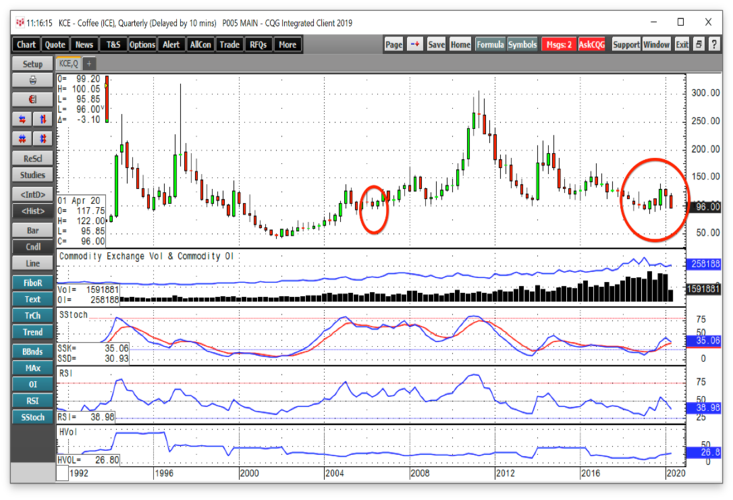Add a new tab with plus button
Image resolution: width=733 pixels, height=500 pixels.
89,62
